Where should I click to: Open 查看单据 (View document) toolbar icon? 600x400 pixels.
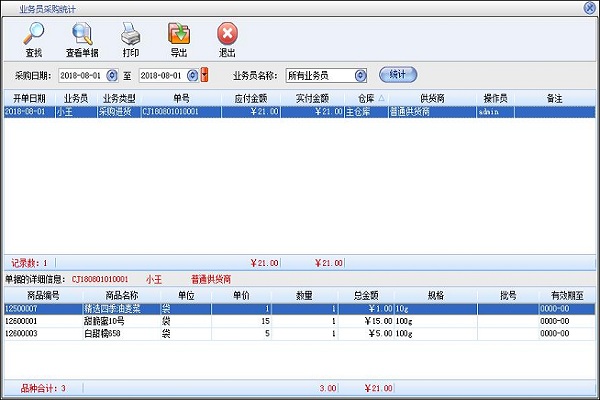coord(82,35)
